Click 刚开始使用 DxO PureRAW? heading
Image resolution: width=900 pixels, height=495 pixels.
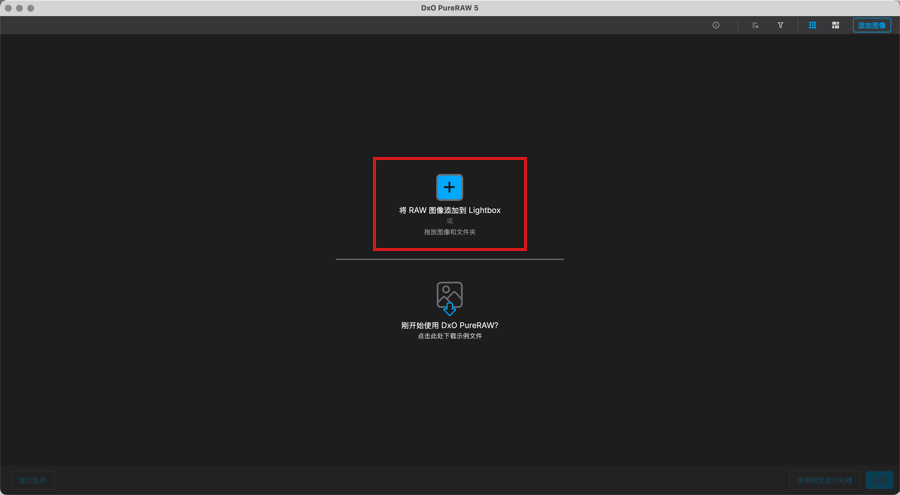pos(450,325)
